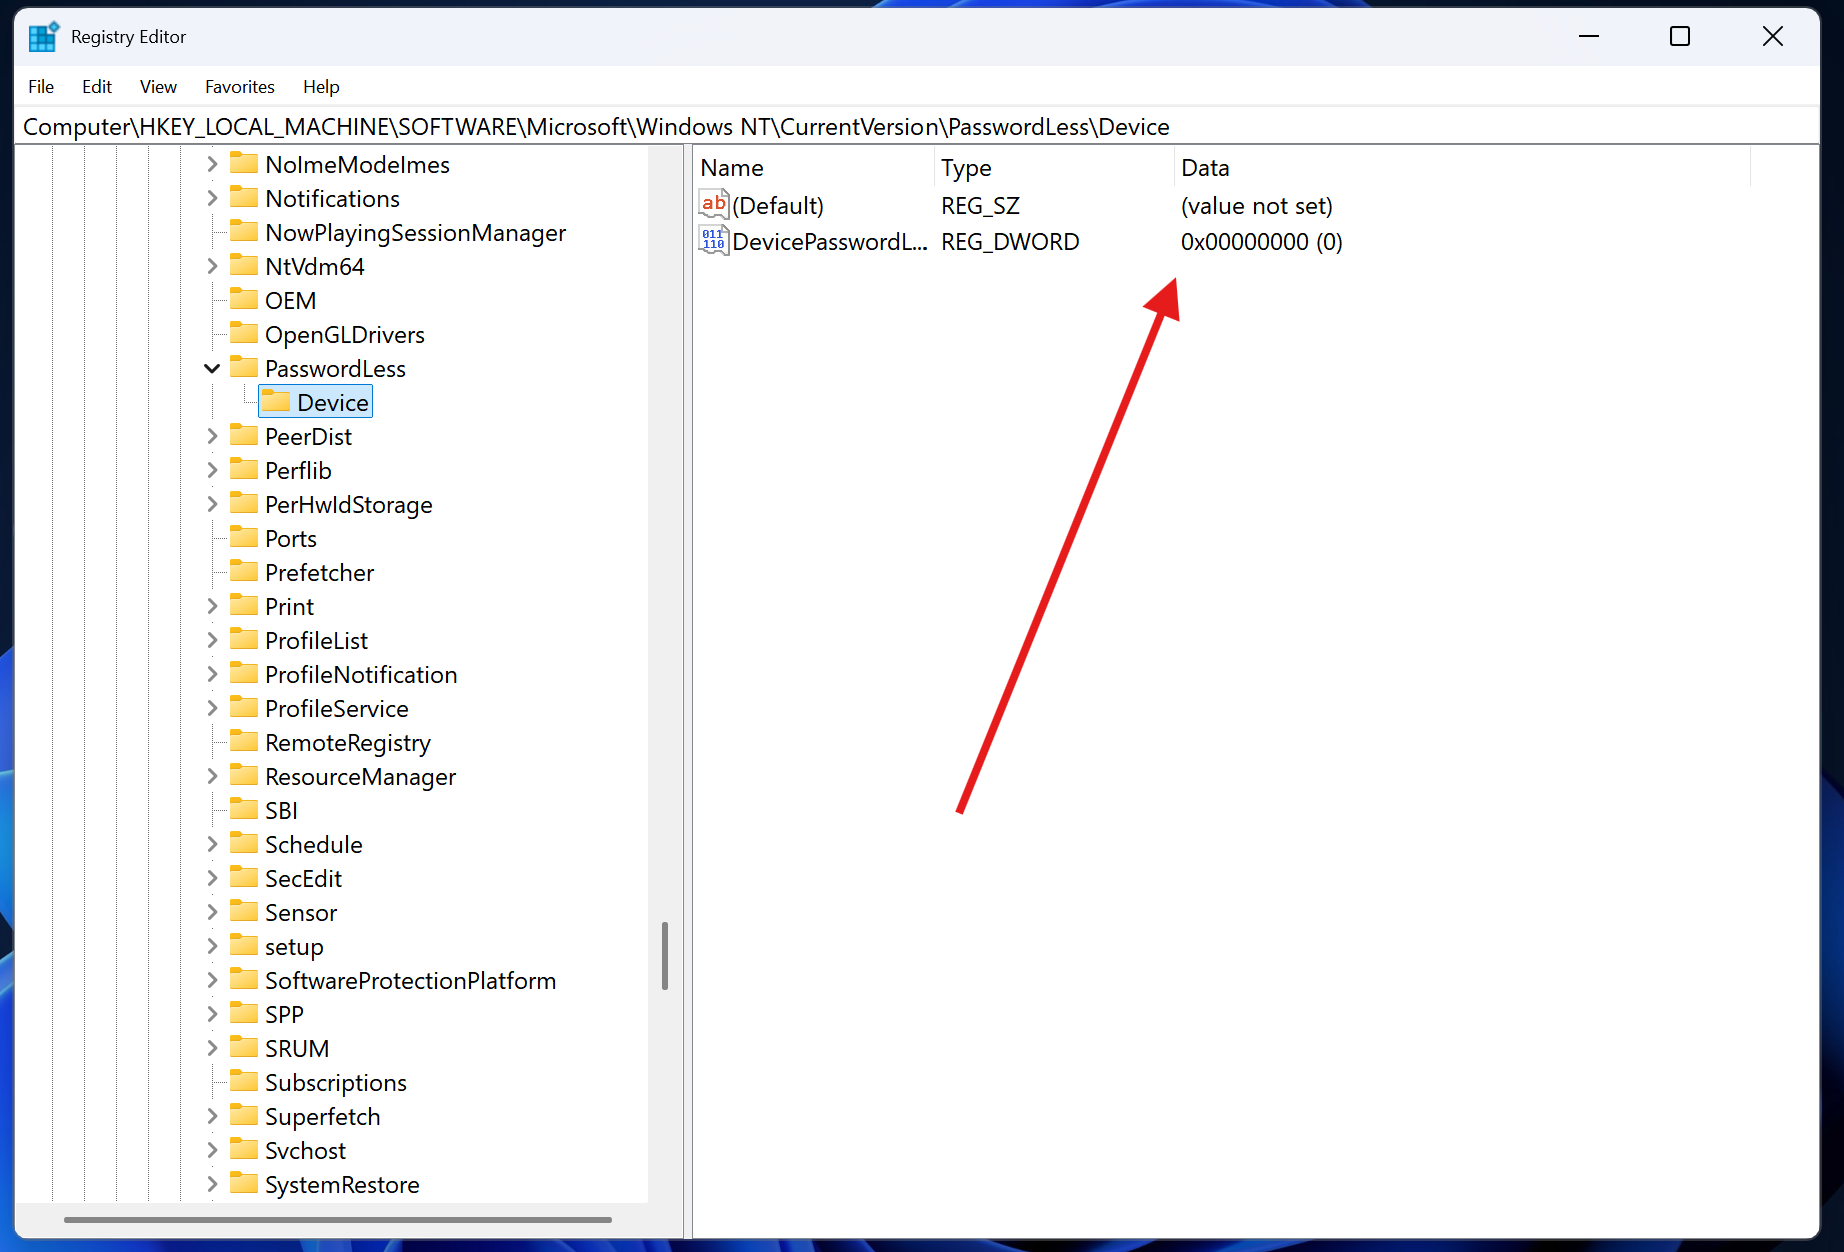The height and width of the screenshot is (1252, 1844).
Task: Click the tree pane vertical scrollbar thumb
Action: pos(665,956)
